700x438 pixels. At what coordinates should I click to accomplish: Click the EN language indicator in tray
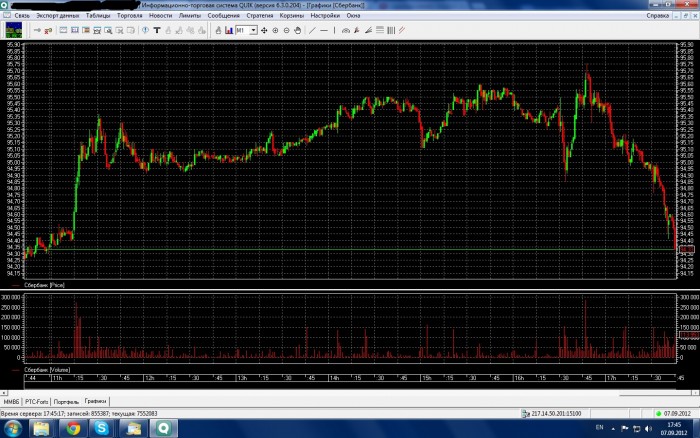[x=599, y=428]
